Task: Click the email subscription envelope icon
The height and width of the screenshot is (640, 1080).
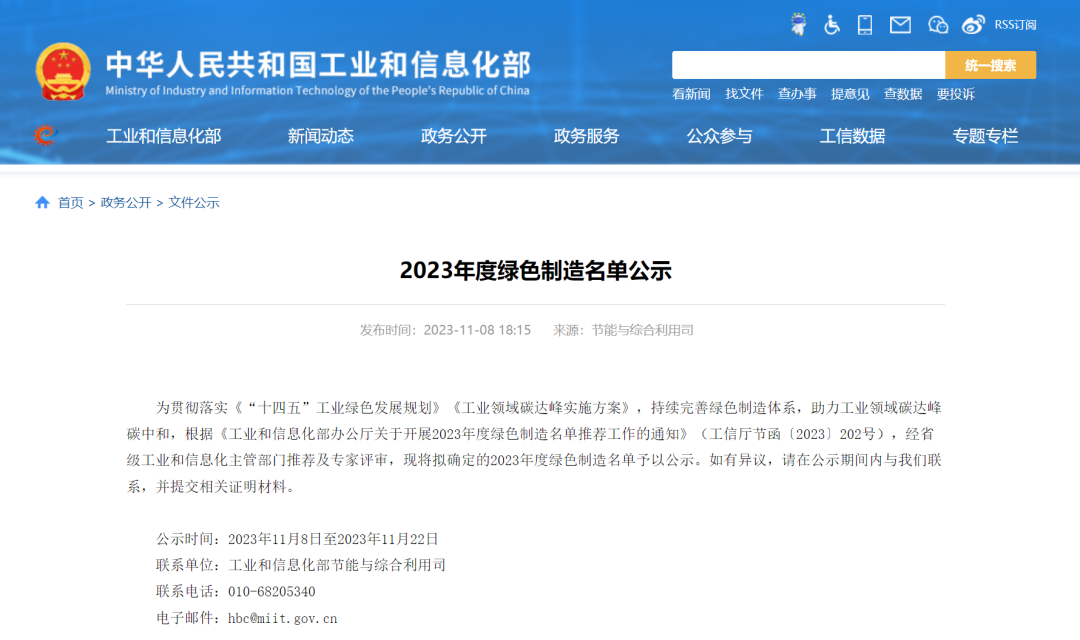Action: point(900,24)
